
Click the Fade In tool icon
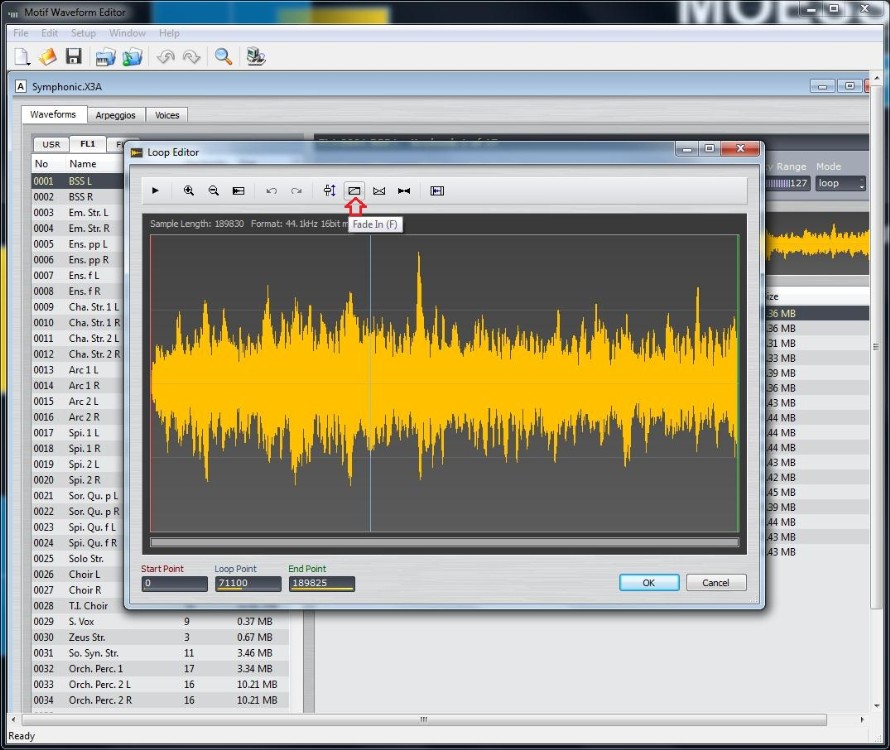coord(354,191)
